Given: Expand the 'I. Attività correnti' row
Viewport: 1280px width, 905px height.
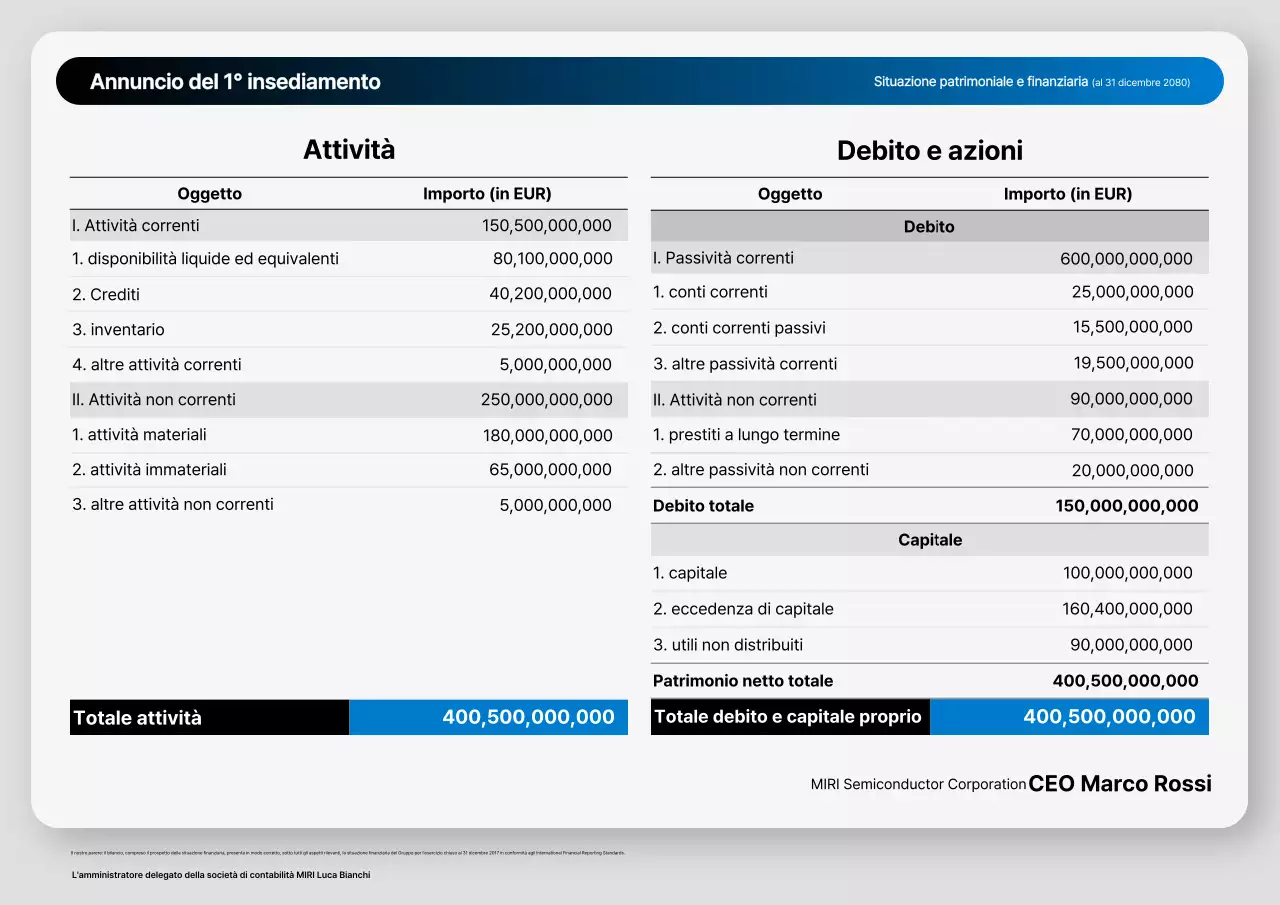Looking at the screenshot, I should coord(348,225).
